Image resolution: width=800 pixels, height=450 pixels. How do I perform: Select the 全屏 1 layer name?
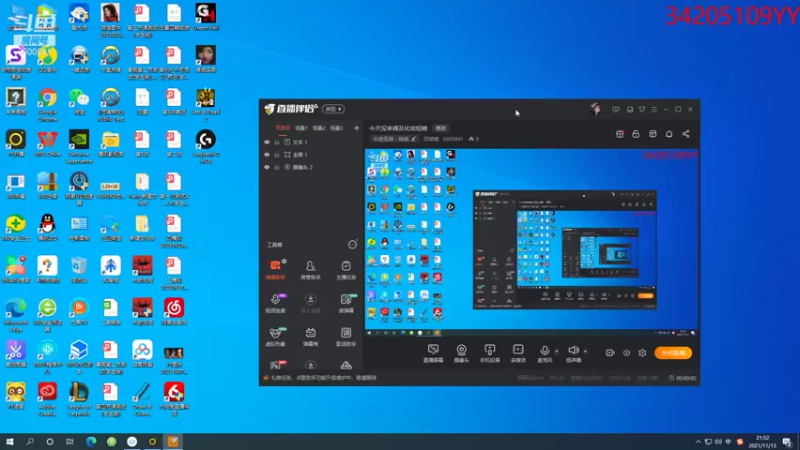click(x=300, y=155)
